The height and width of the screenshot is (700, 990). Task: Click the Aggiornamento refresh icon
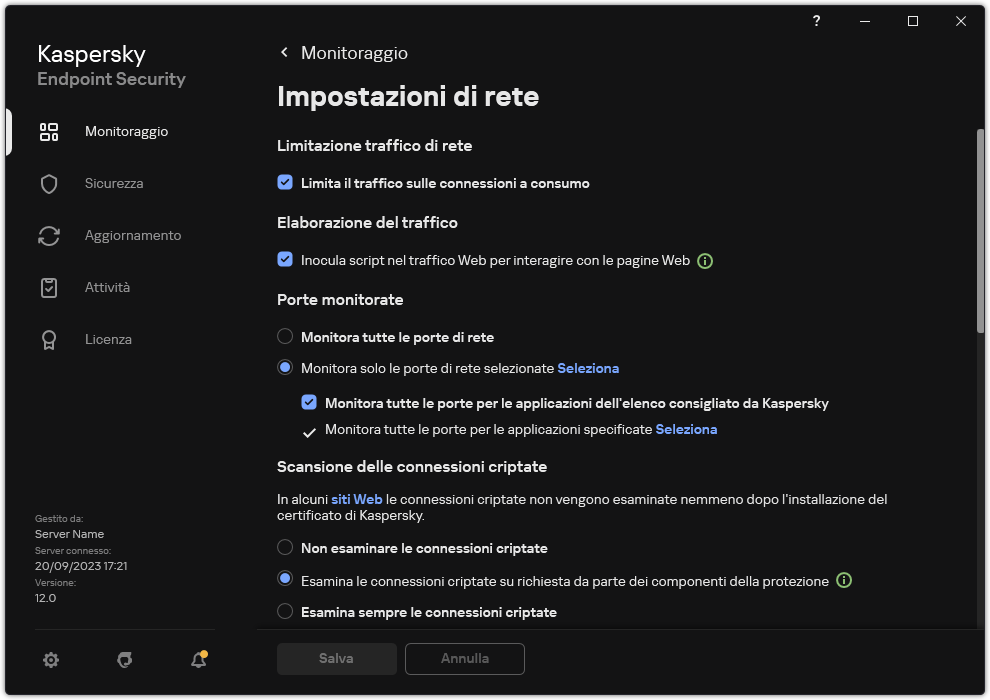48,235
